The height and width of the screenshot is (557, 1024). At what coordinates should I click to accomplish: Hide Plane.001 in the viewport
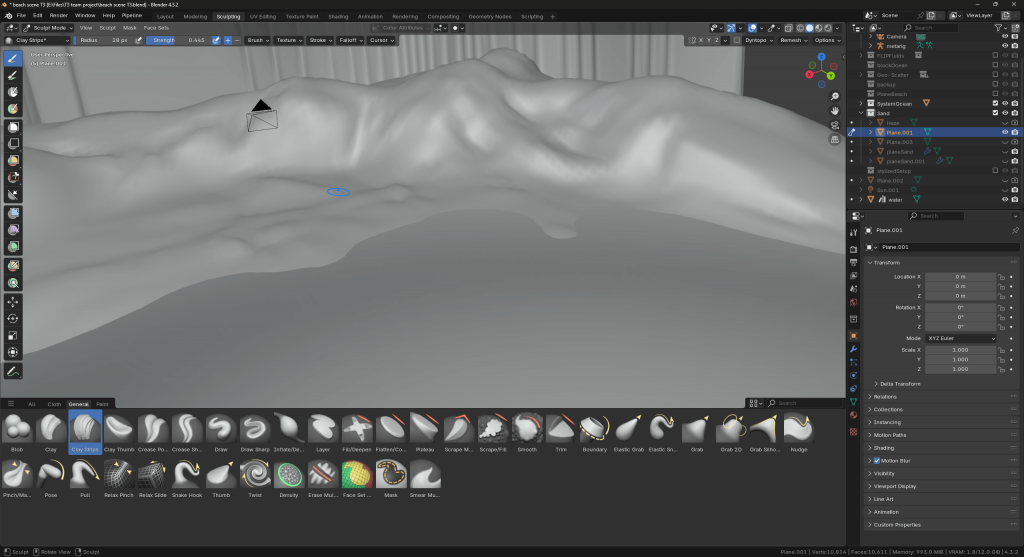pos(1005,132)
